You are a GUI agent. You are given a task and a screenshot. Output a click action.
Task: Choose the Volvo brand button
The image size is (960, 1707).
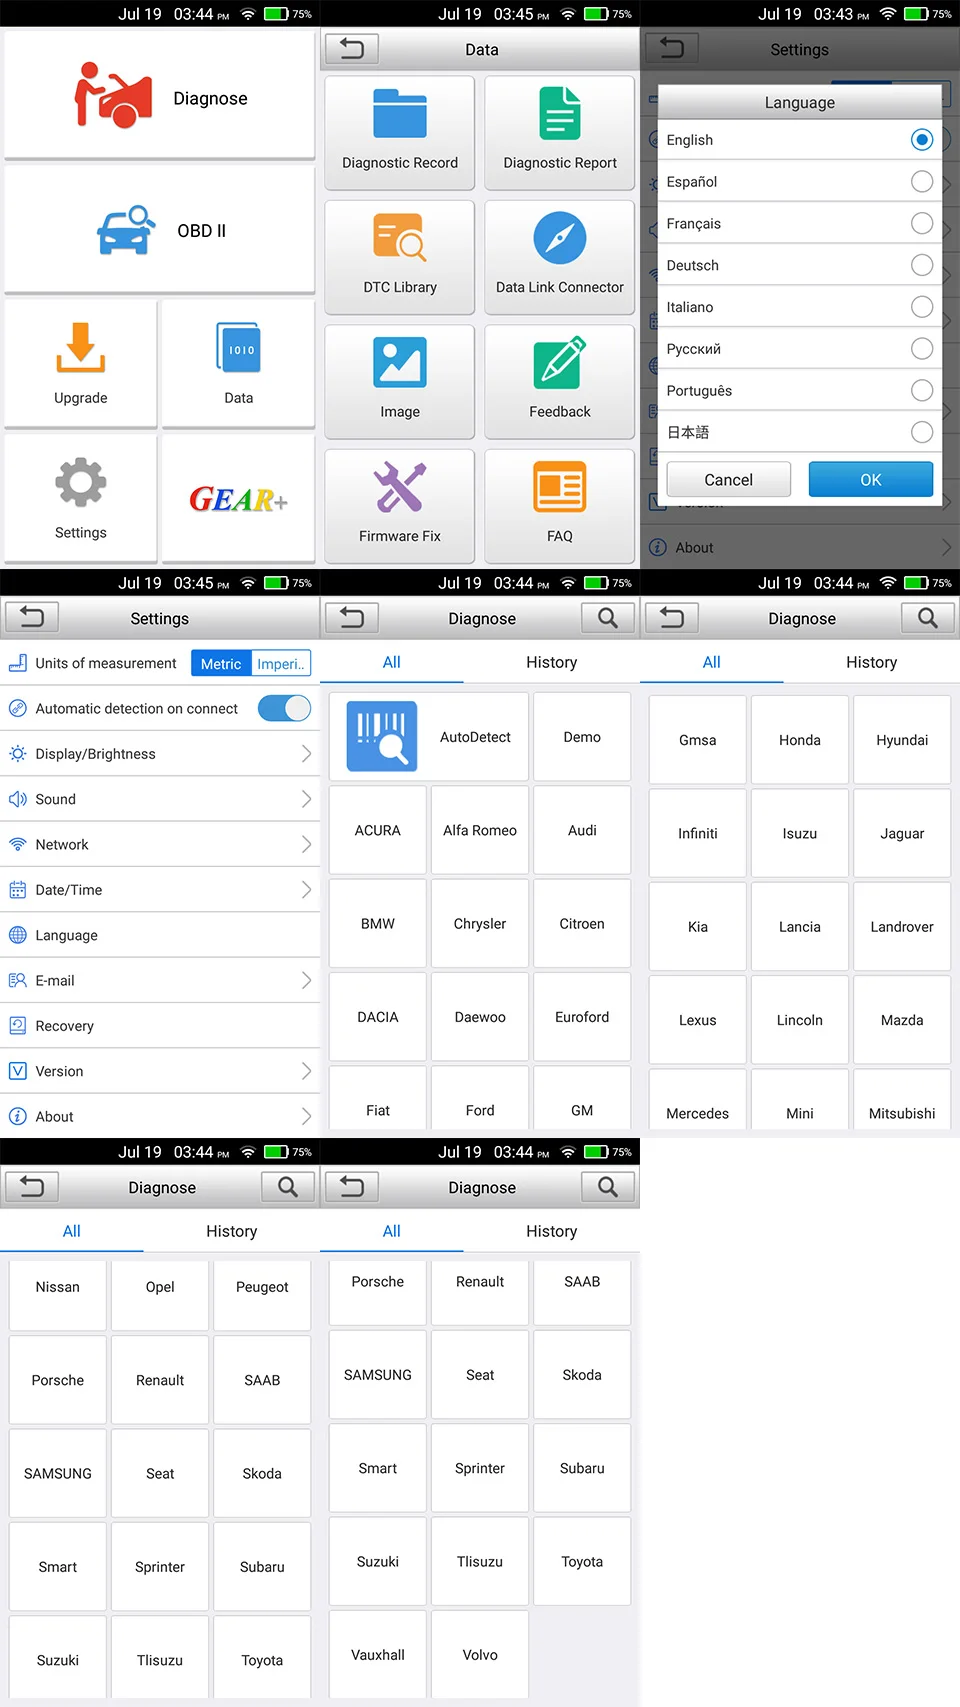[480, 1655]
